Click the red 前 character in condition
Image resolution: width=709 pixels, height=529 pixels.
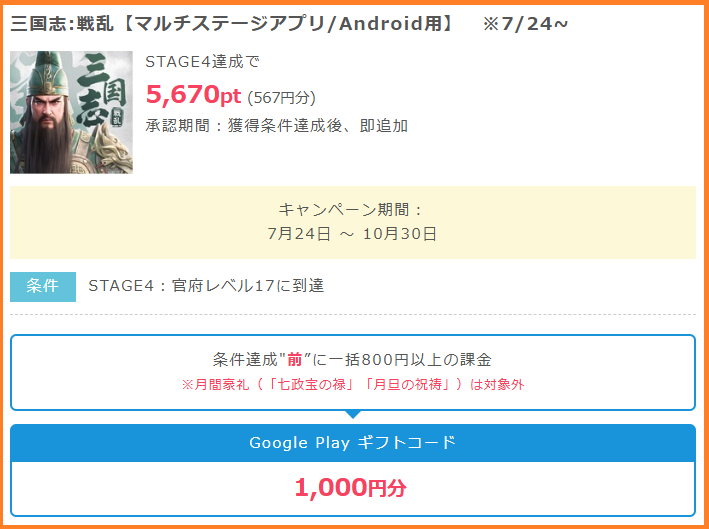(295, 360)
